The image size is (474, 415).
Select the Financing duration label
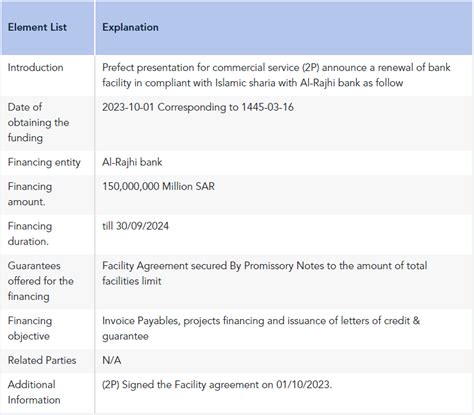pos(30,234)
